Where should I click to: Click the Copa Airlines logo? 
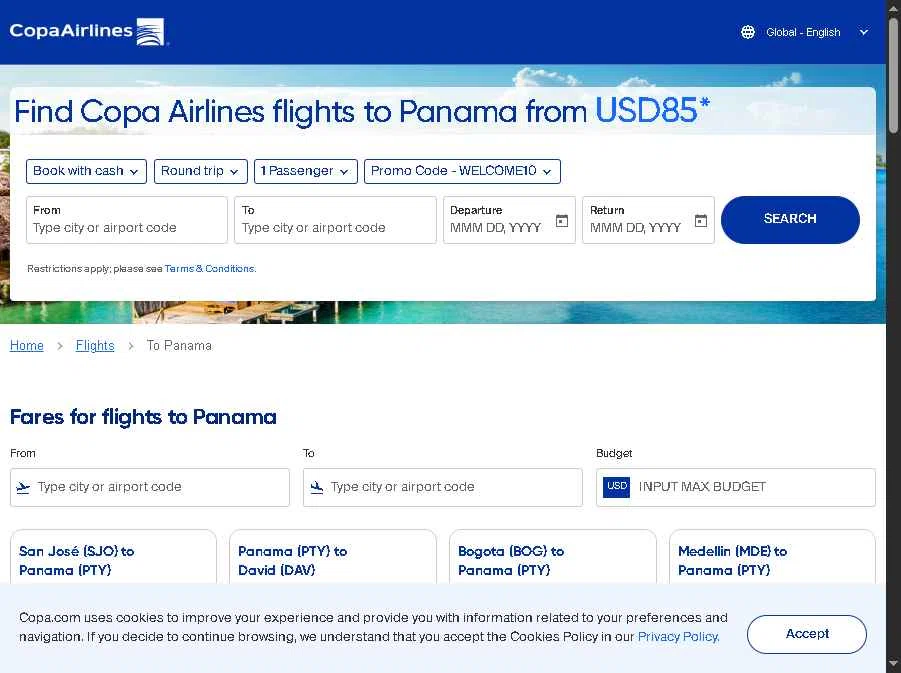pyautogui.click(x=88, y=31)
